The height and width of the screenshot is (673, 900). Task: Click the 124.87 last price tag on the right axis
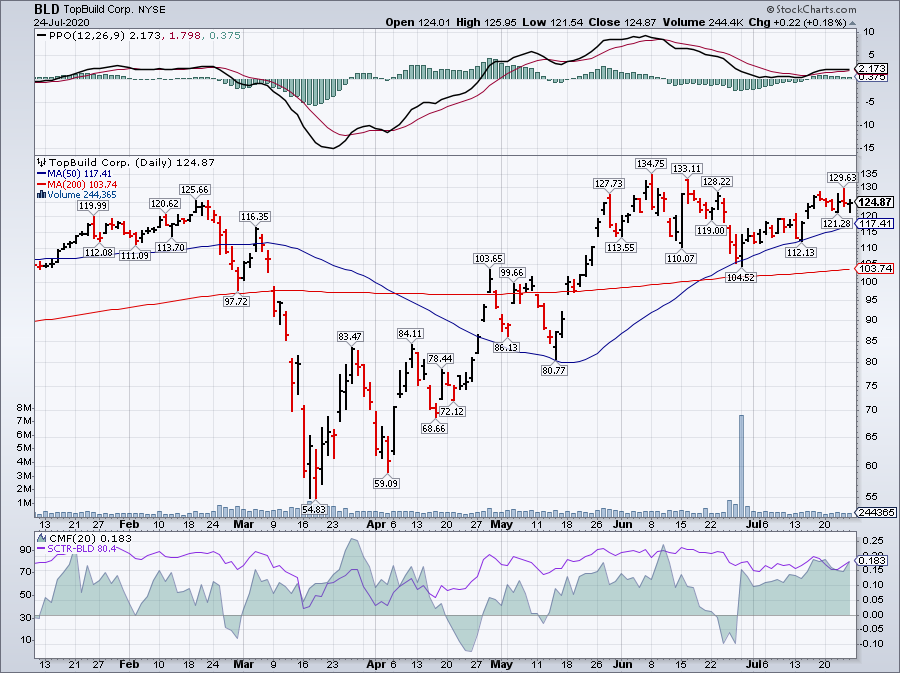click(x=874, y=202)
